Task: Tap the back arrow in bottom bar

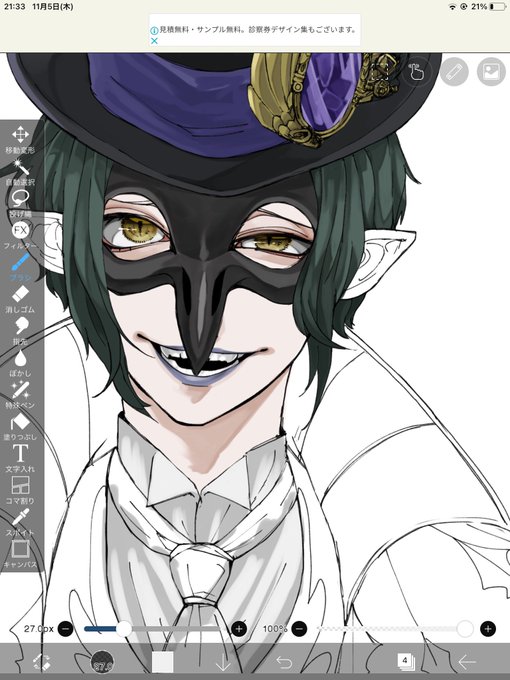Action: pos(467,662)
